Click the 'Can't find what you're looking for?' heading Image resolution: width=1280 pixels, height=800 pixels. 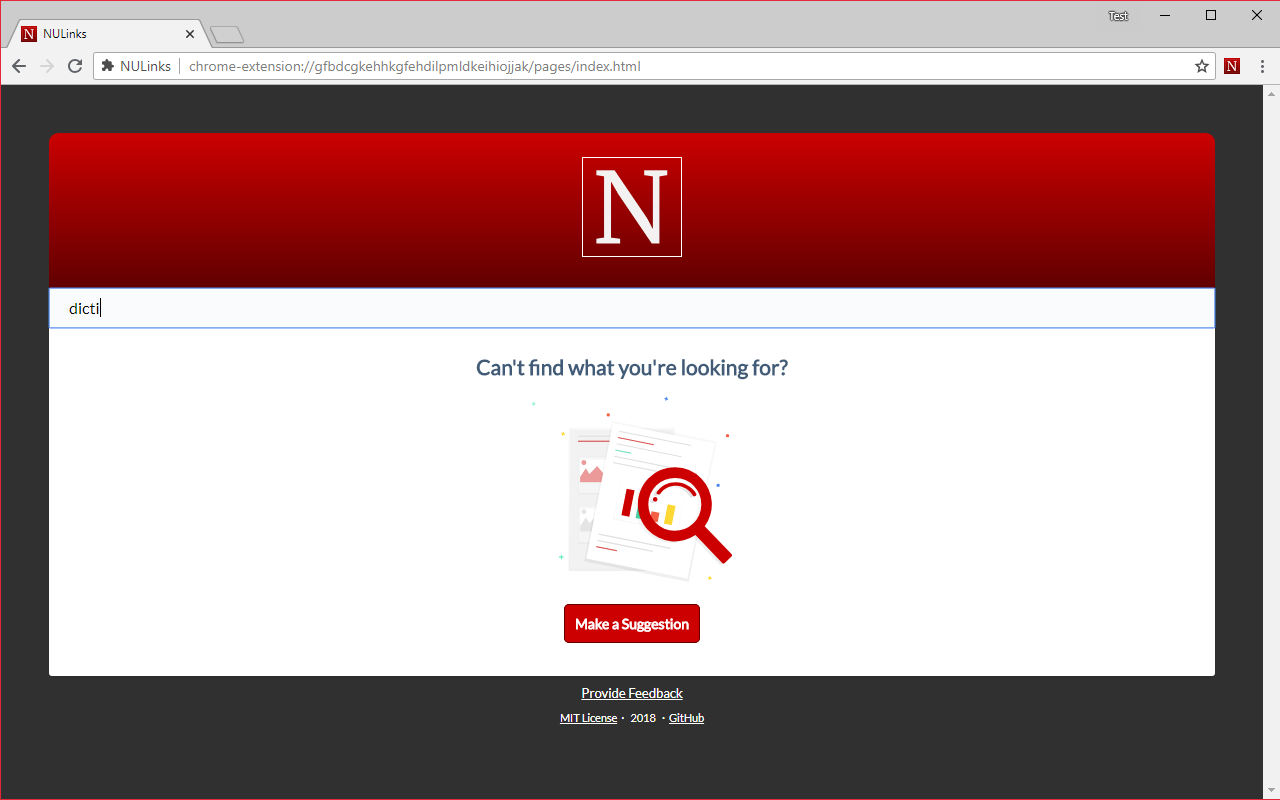[632, 367]
